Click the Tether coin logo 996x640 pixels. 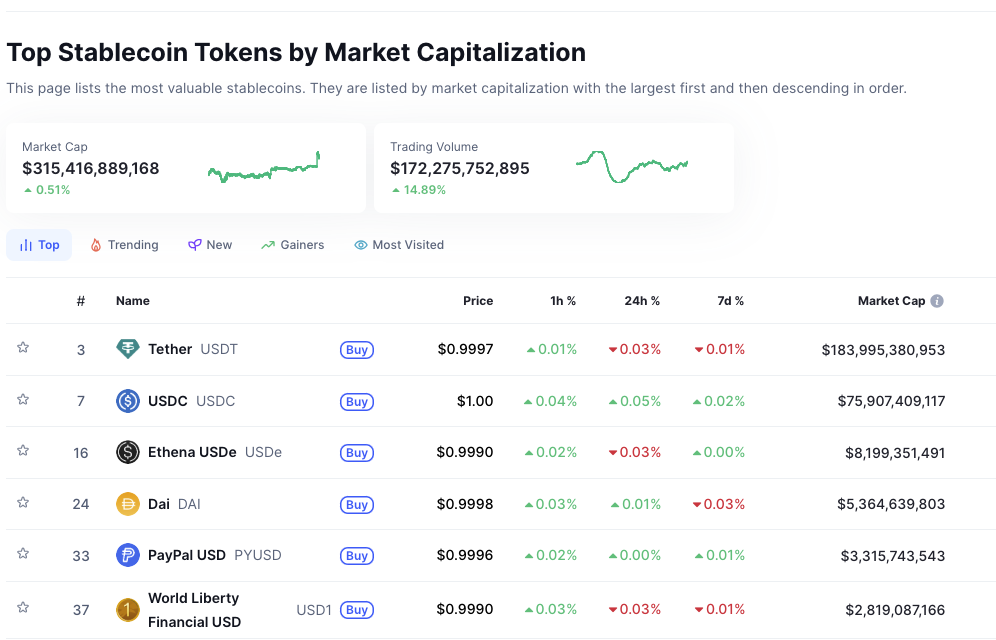pyautogui.click(x=130, y=349)
